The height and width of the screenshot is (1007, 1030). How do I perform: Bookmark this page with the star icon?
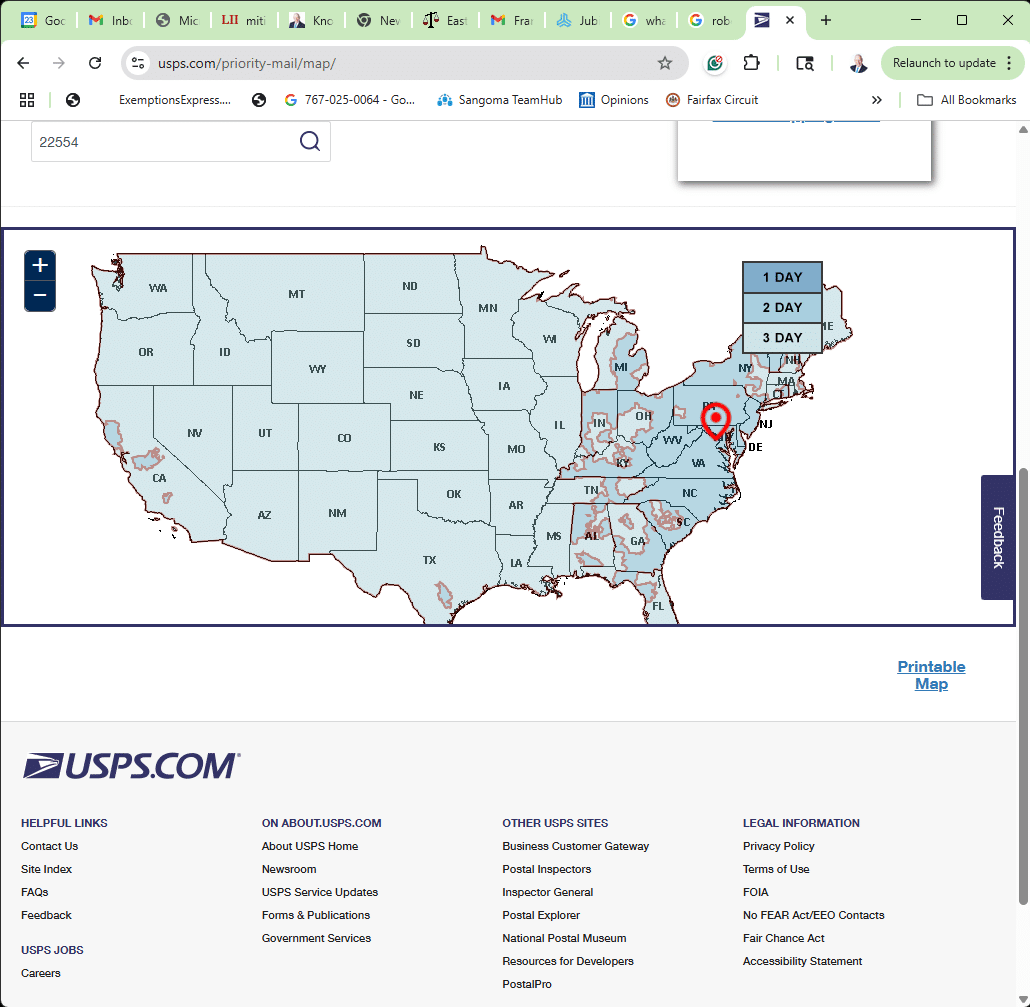tap(665, 63)
